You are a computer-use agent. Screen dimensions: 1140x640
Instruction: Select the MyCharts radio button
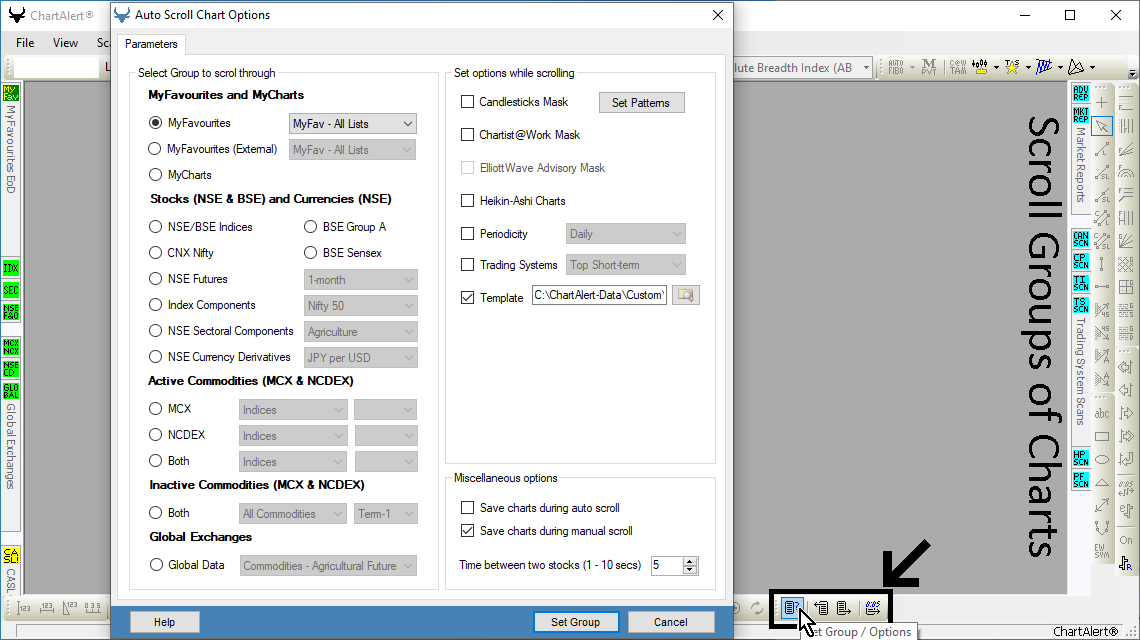click(155, 175)
